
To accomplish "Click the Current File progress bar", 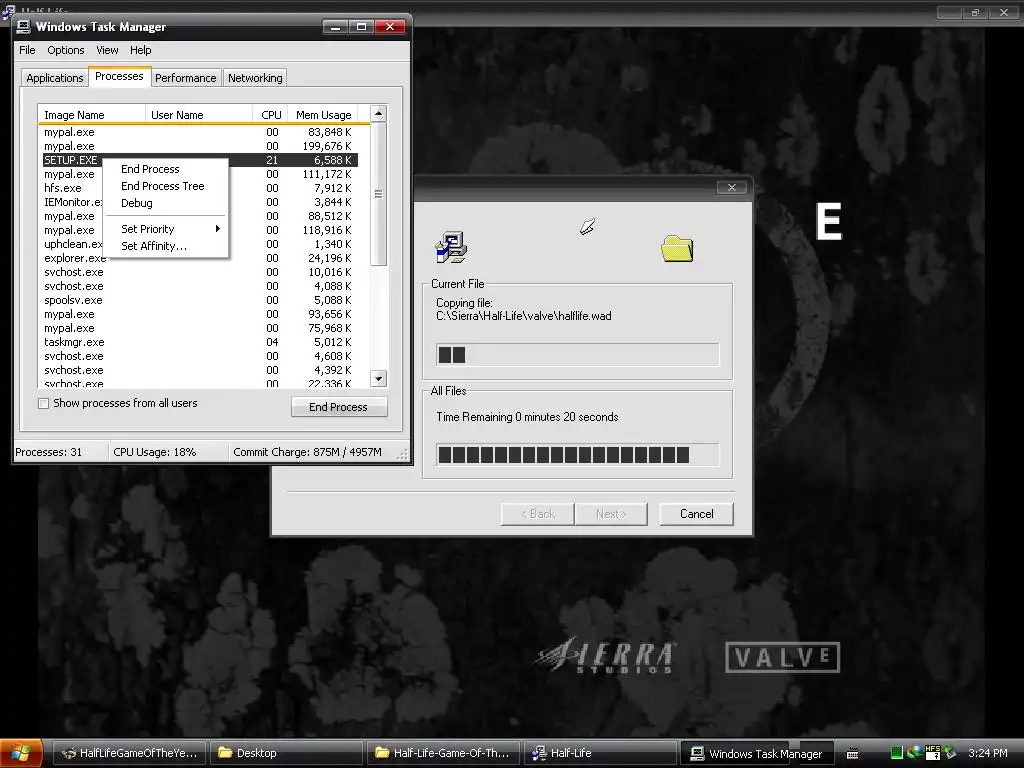I will (x=577, y=355).
